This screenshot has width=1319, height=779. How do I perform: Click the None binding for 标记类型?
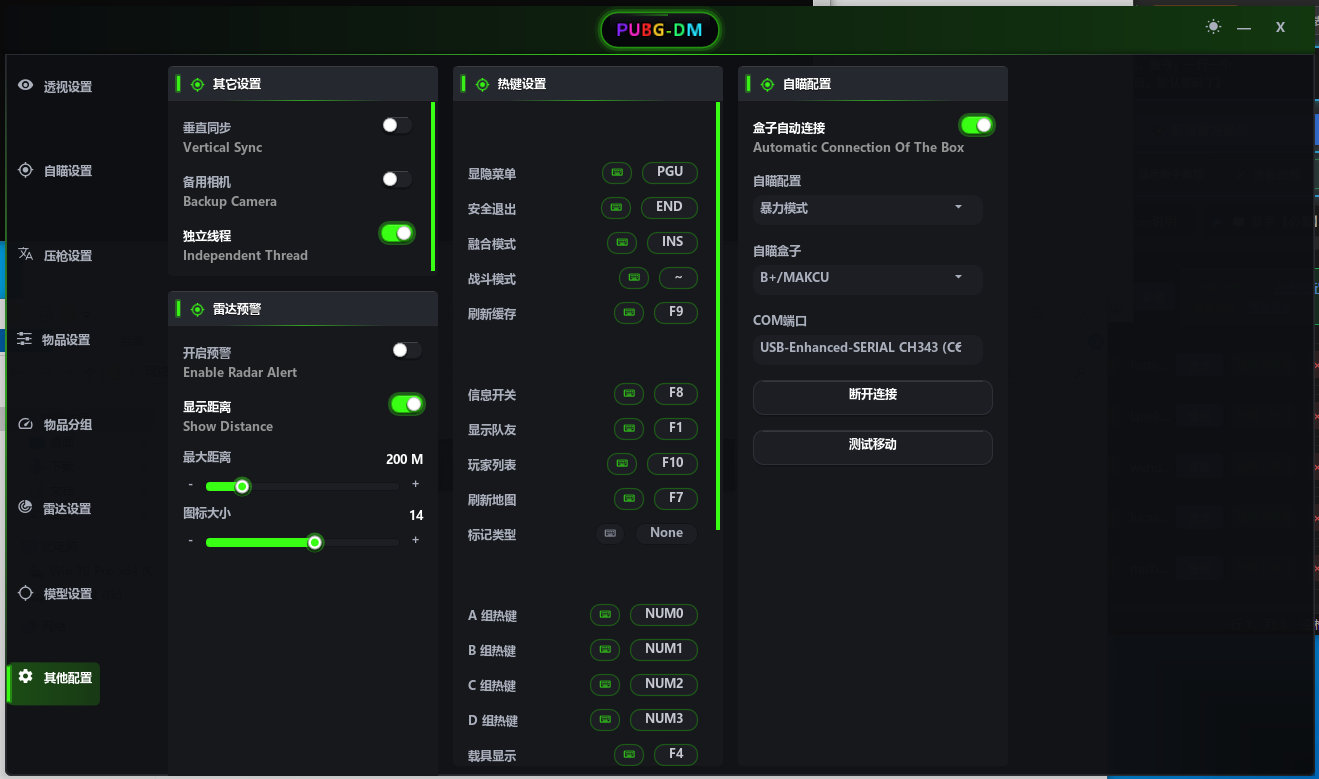tap(667, 534)
